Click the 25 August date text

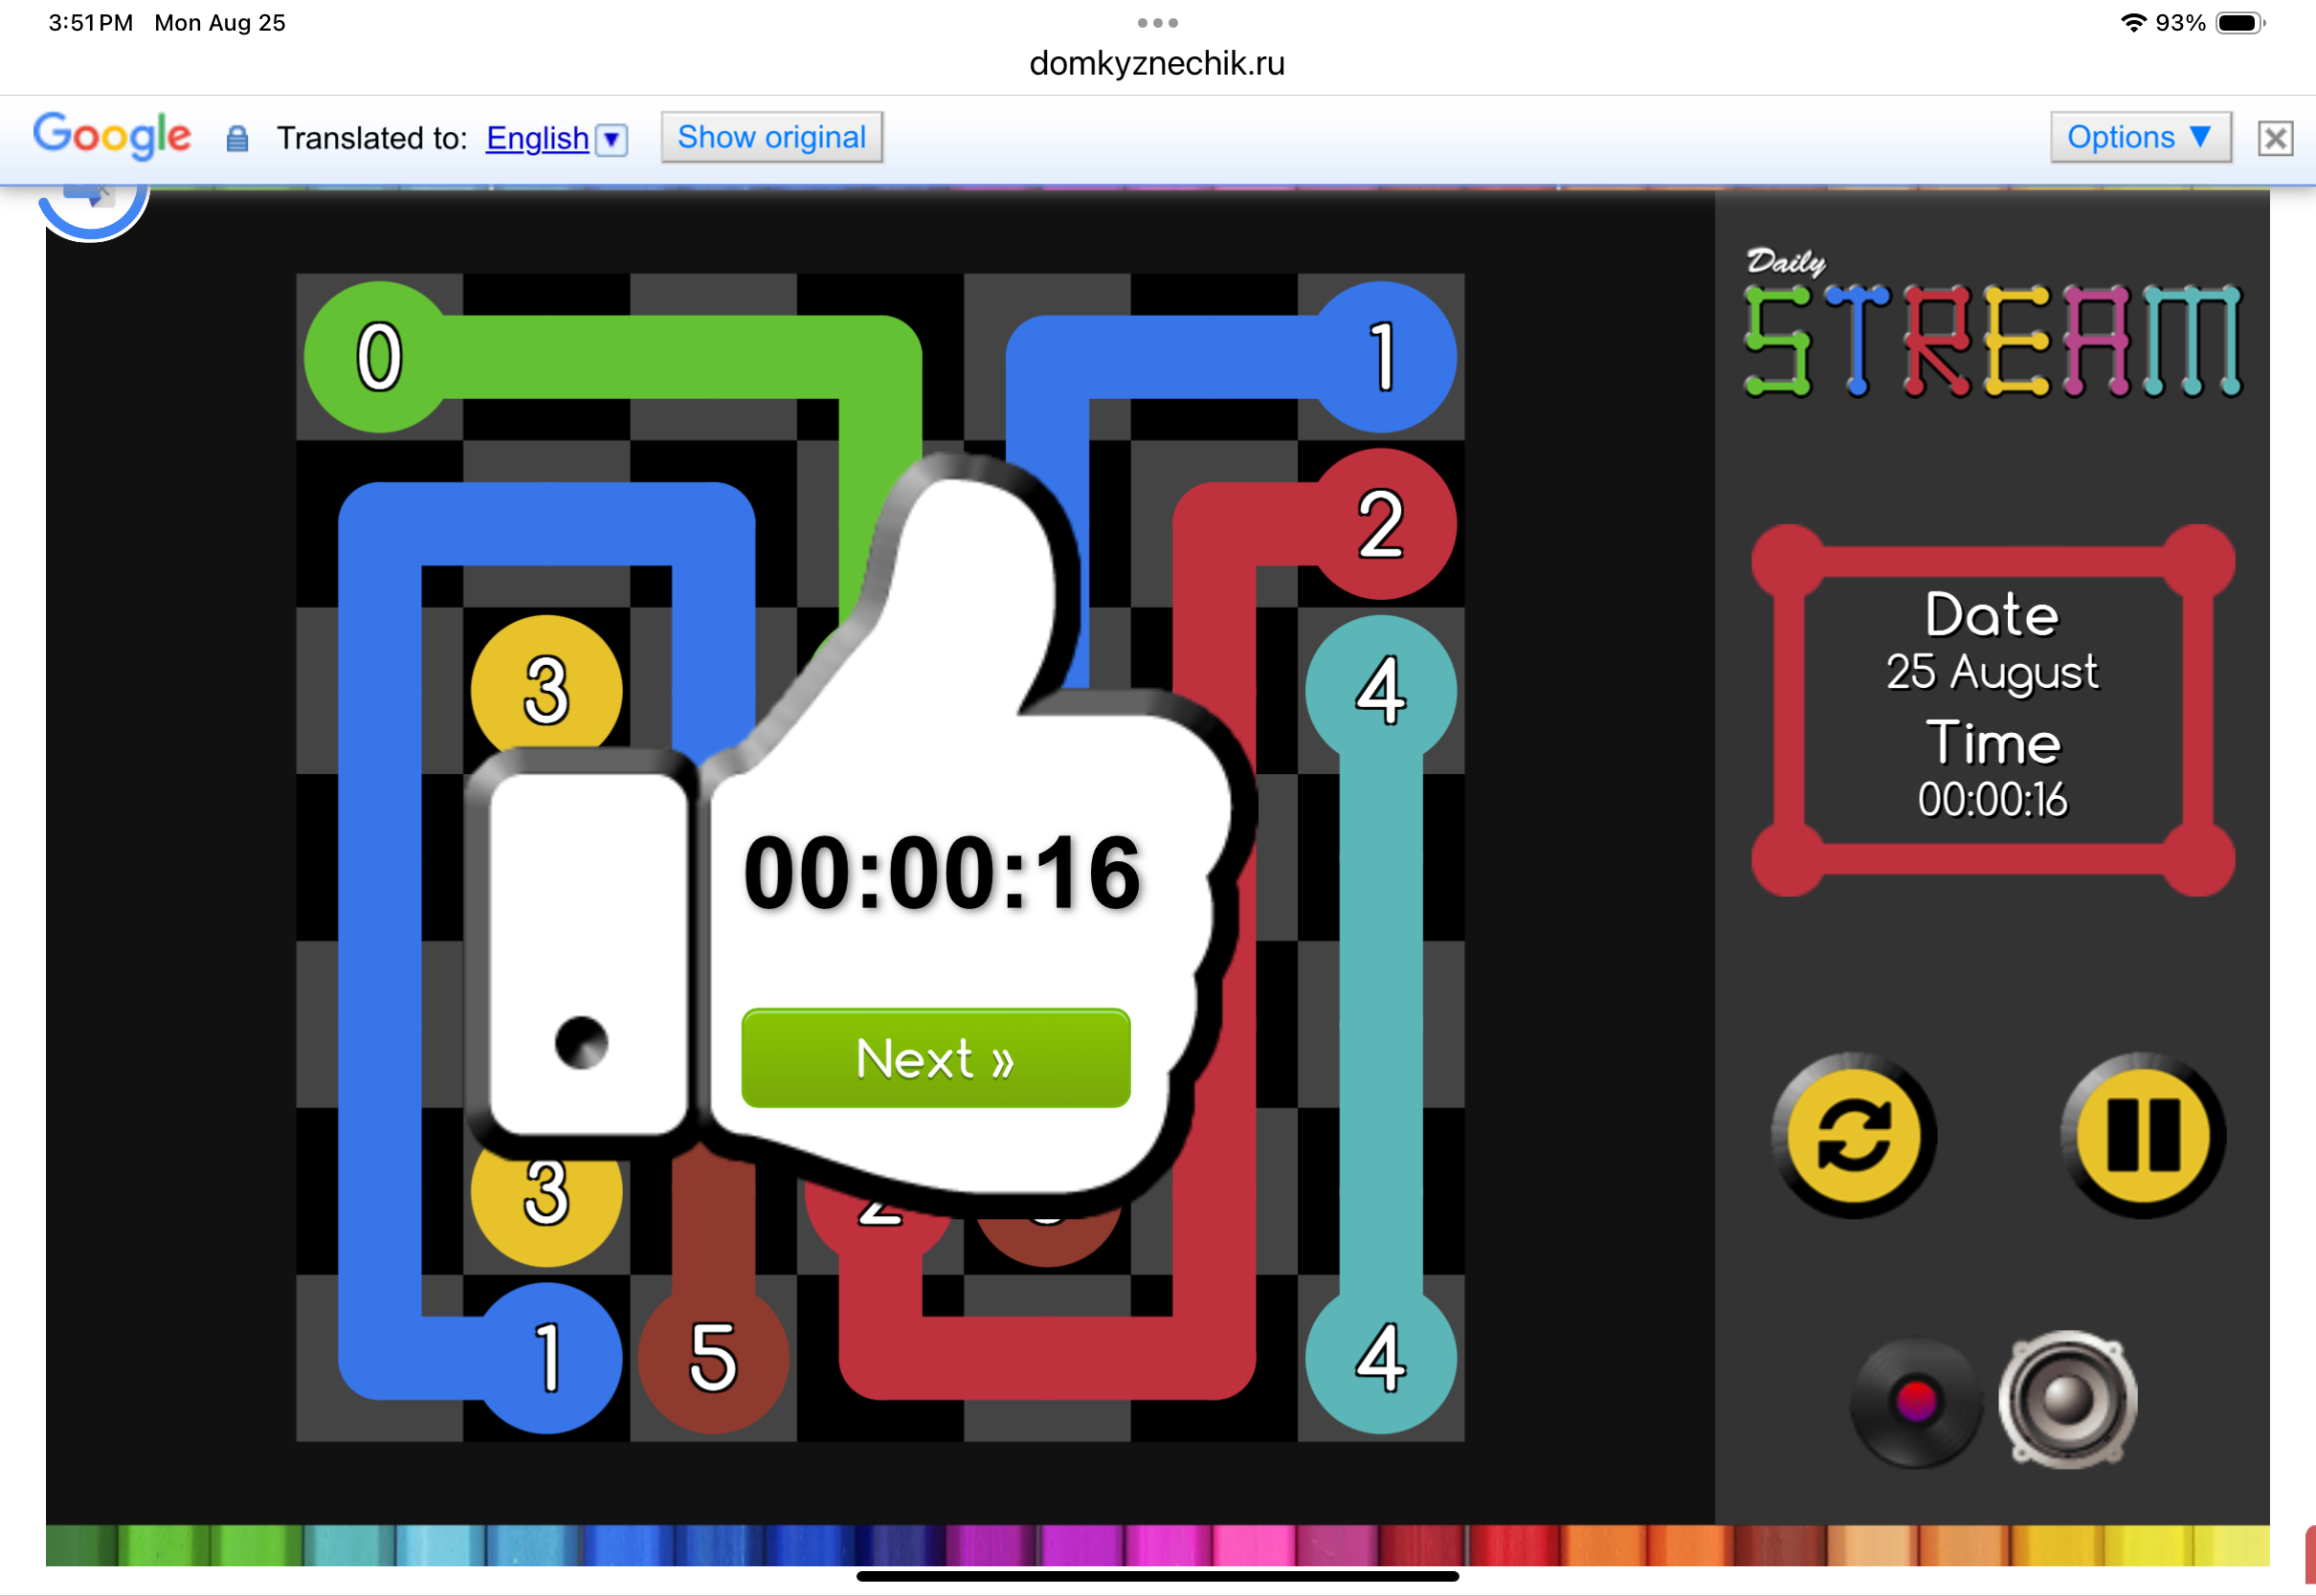coord(1992,672)
